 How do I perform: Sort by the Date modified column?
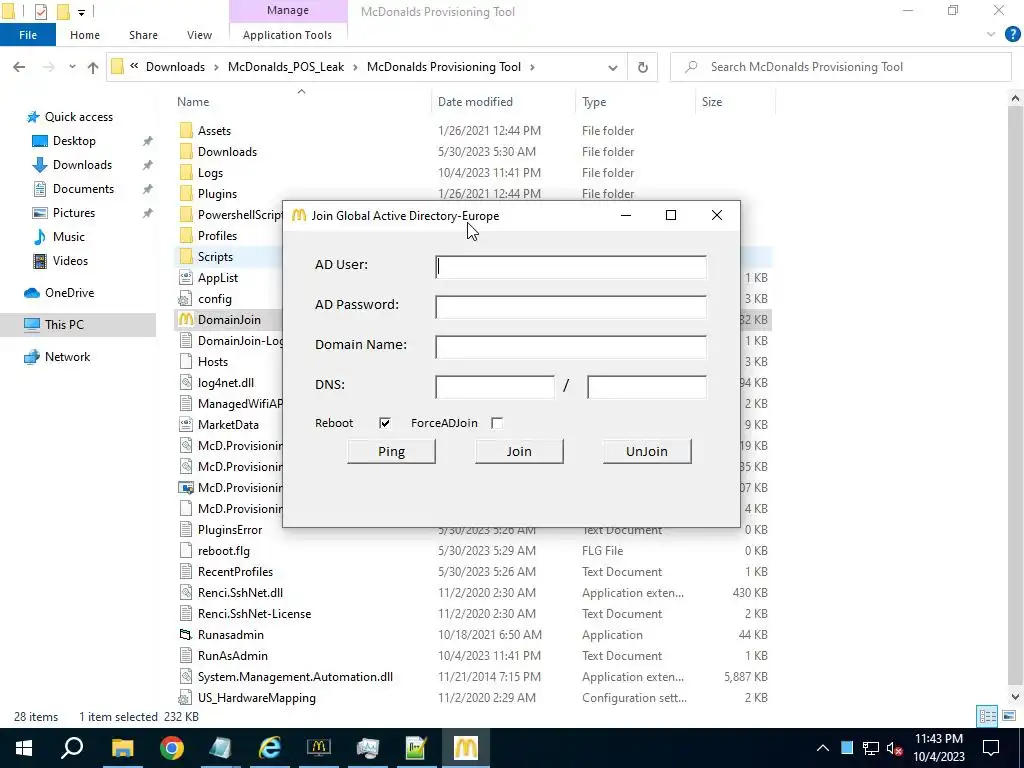coord(475,102)
